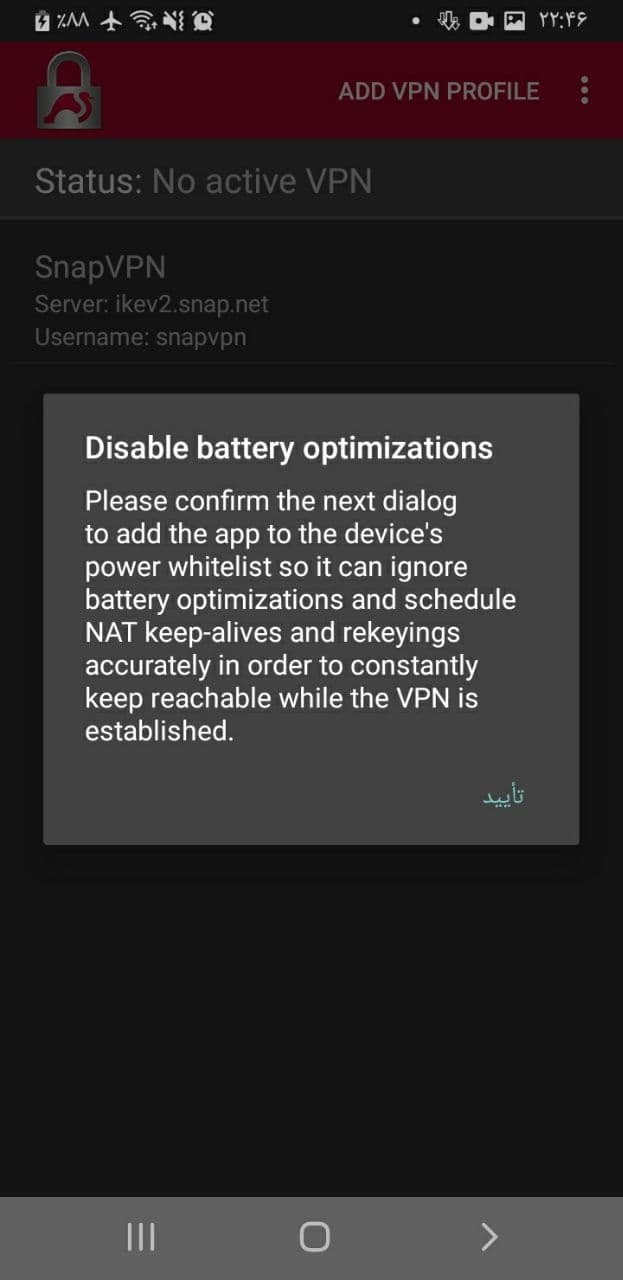
Task: Go back using the navigation arrow
Action: coord(489,1238)
